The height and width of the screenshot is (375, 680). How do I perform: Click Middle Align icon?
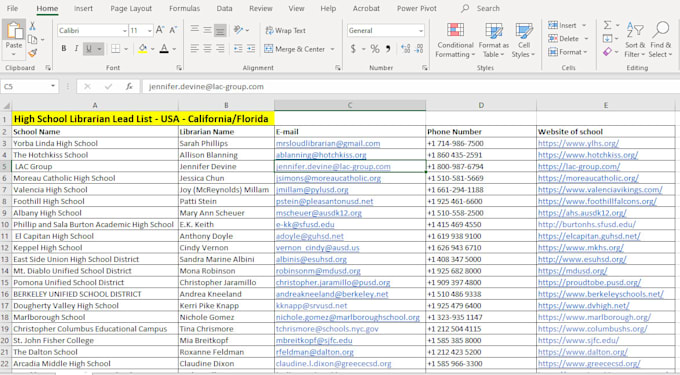(207, 30)
